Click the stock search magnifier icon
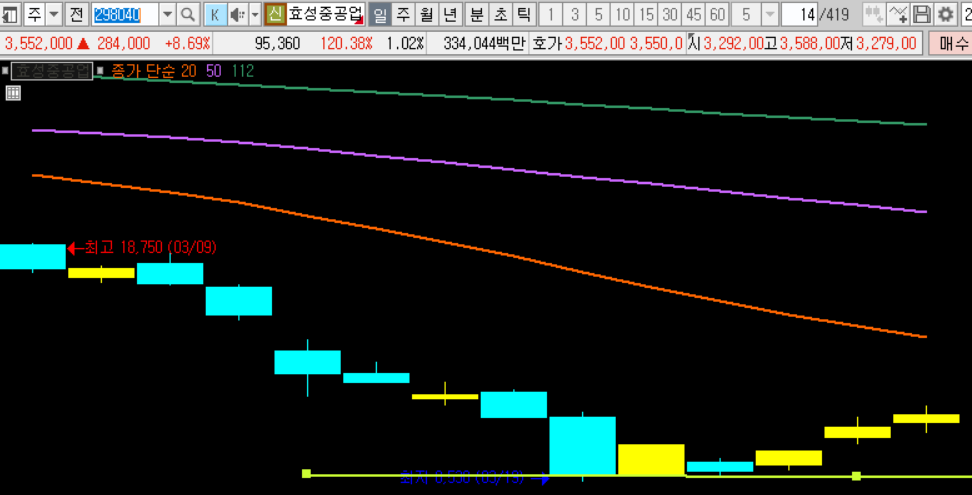This screenshot has width=972, height=495. 189,14
